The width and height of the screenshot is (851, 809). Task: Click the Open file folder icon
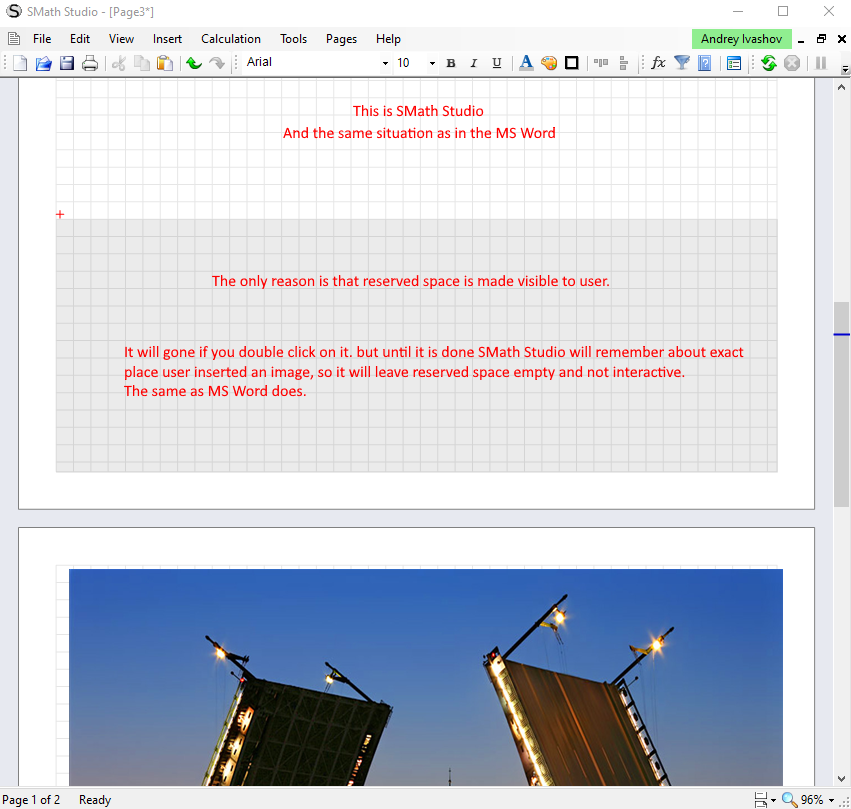click(x=43, y=63)
